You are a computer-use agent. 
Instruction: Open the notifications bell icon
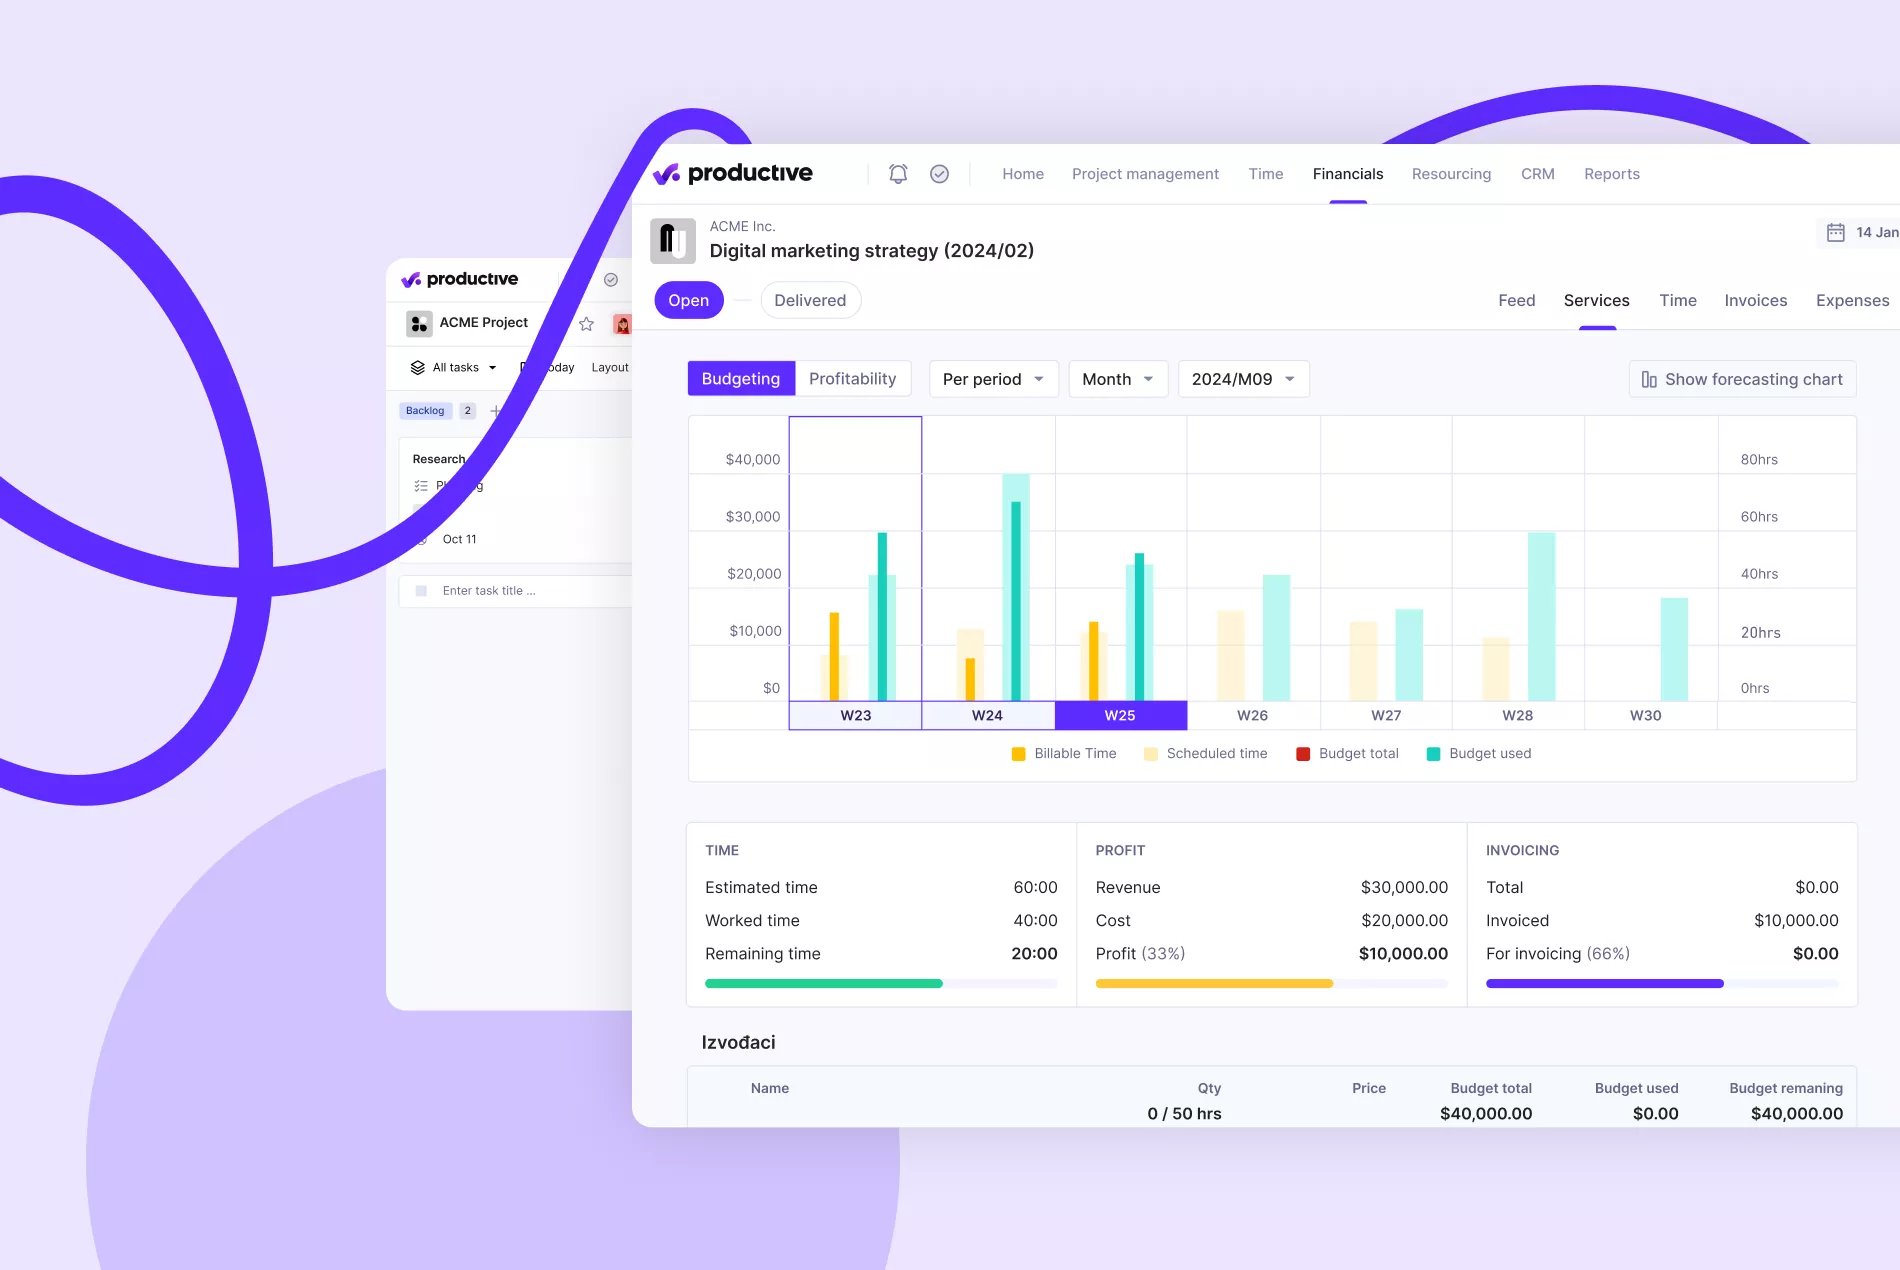pyautogui.click(x=898, y=174)
